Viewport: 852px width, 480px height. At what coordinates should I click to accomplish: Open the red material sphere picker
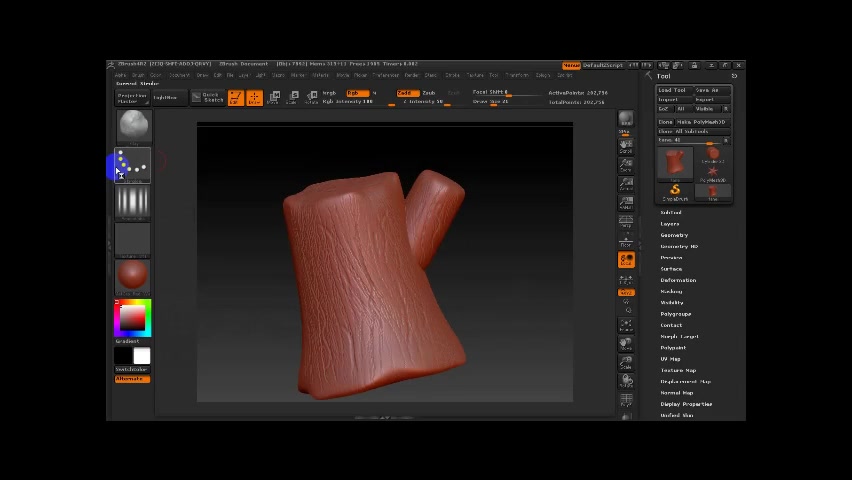[x=133, y=275]
